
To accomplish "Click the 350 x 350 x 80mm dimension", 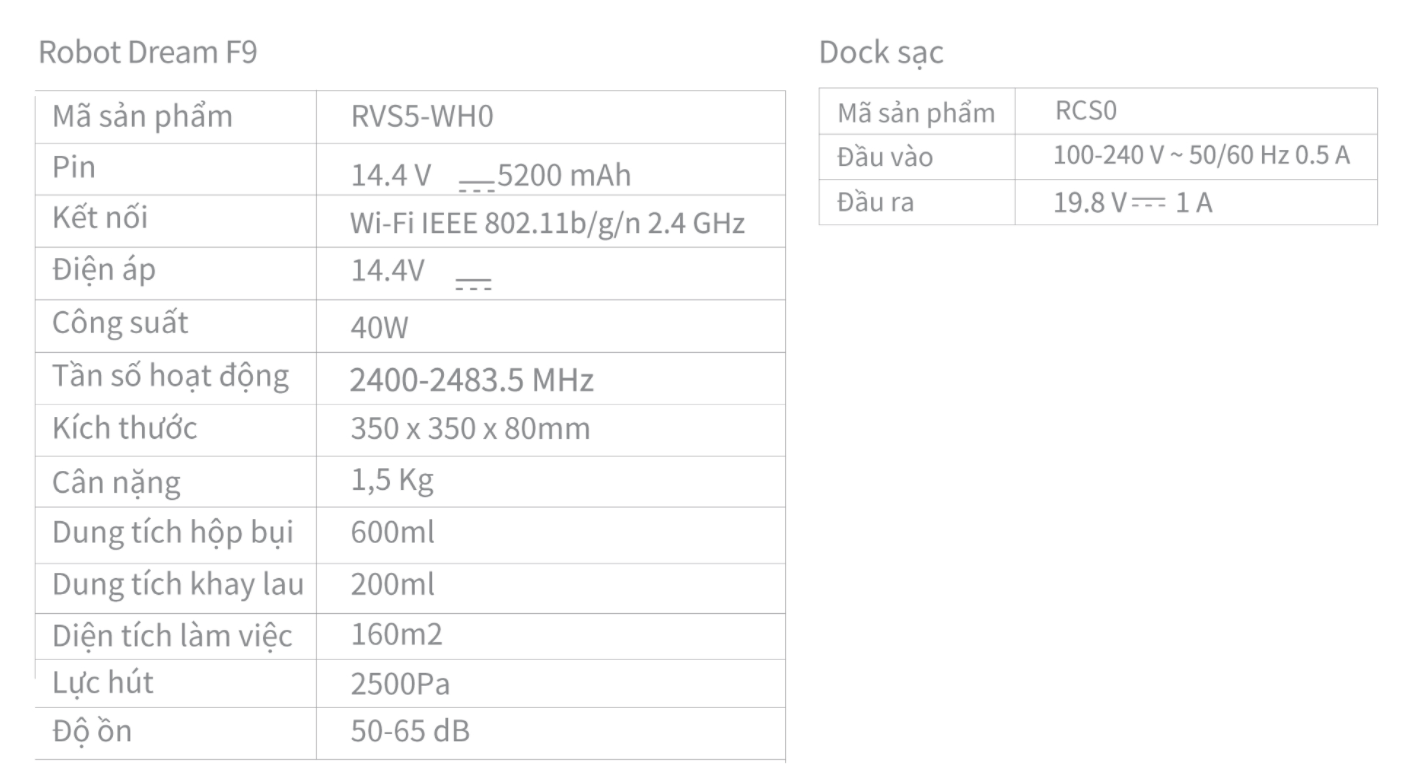I will [470, 429].
